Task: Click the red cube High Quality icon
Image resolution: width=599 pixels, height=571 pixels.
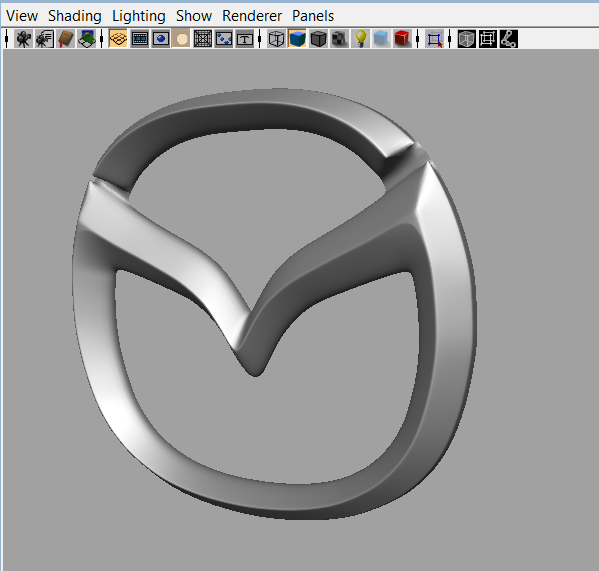Action: [402, 39]
